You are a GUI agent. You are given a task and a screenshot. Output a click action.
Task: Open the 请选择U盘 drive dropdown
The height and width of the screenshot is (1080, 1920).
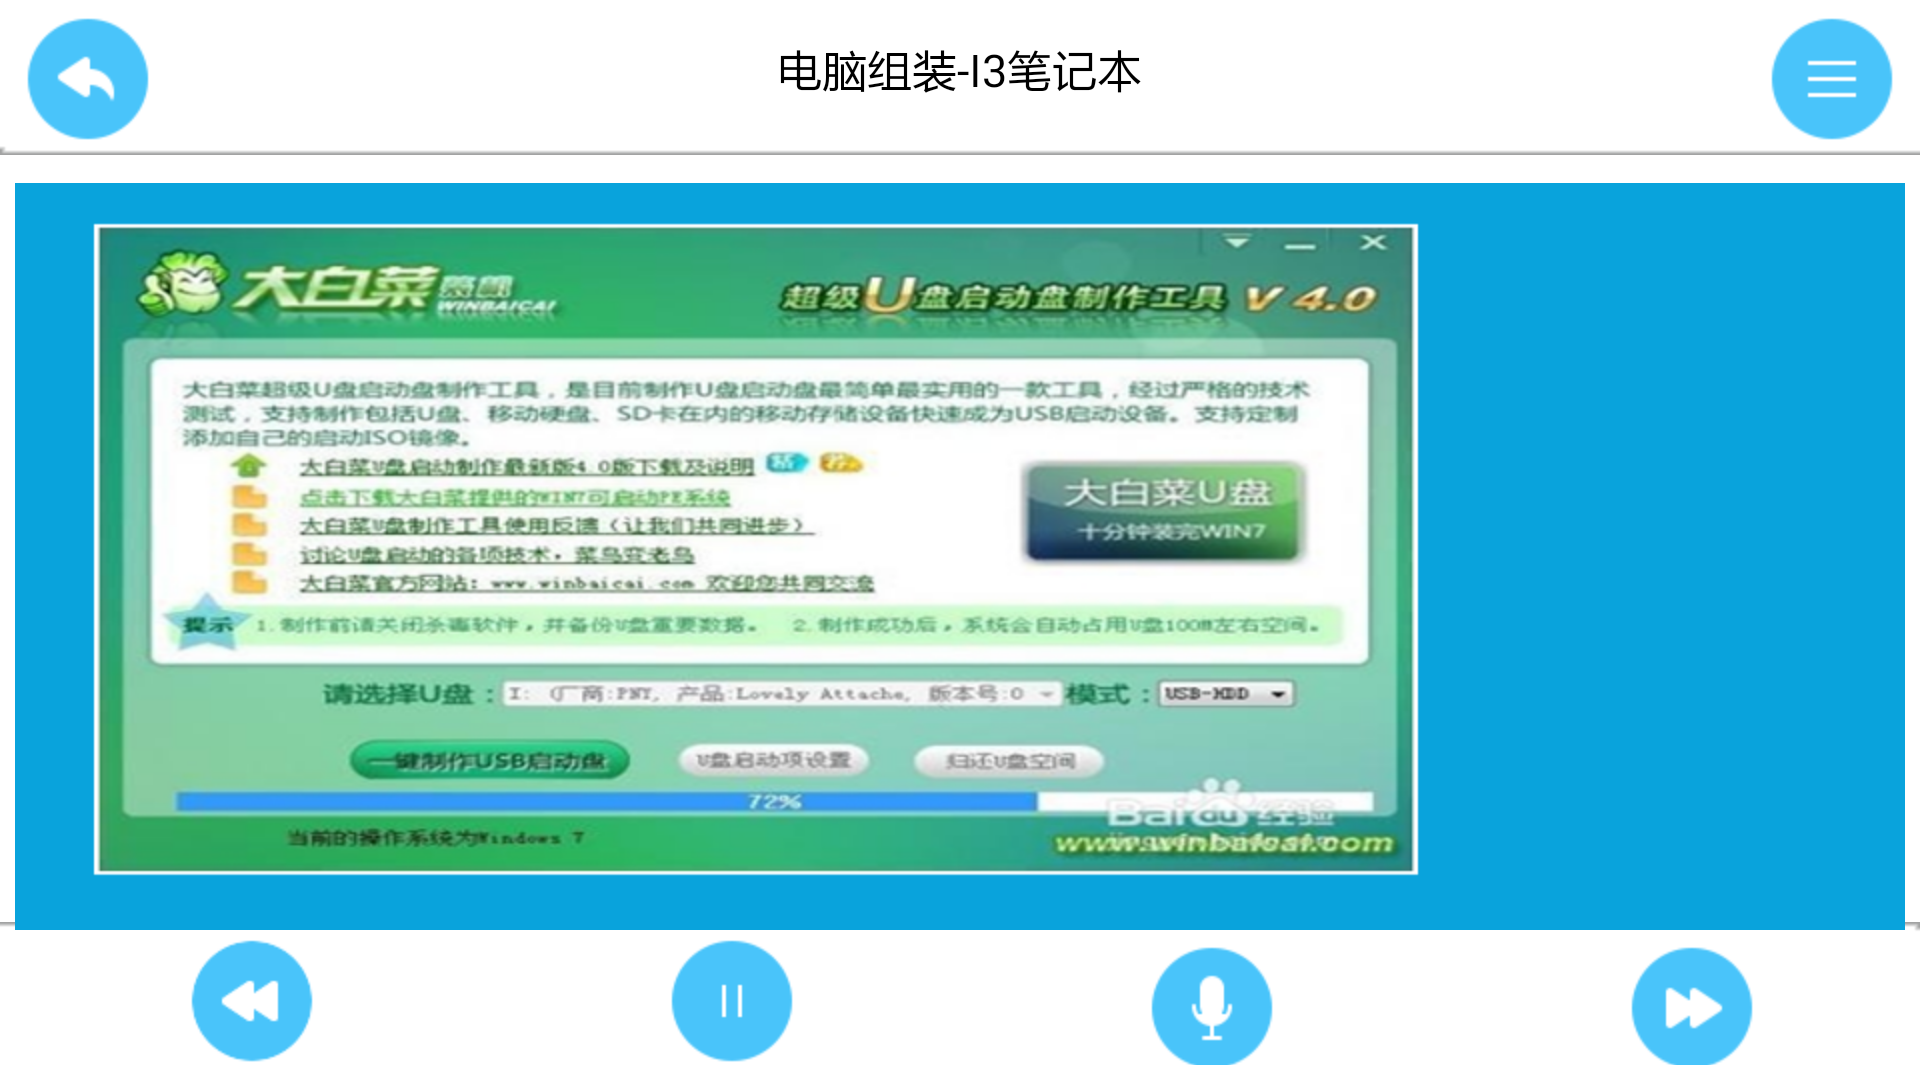(781, 693)
